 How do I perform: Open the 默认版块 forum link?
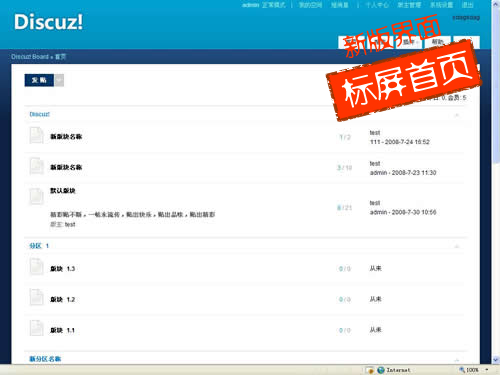[x=63, y=191]
